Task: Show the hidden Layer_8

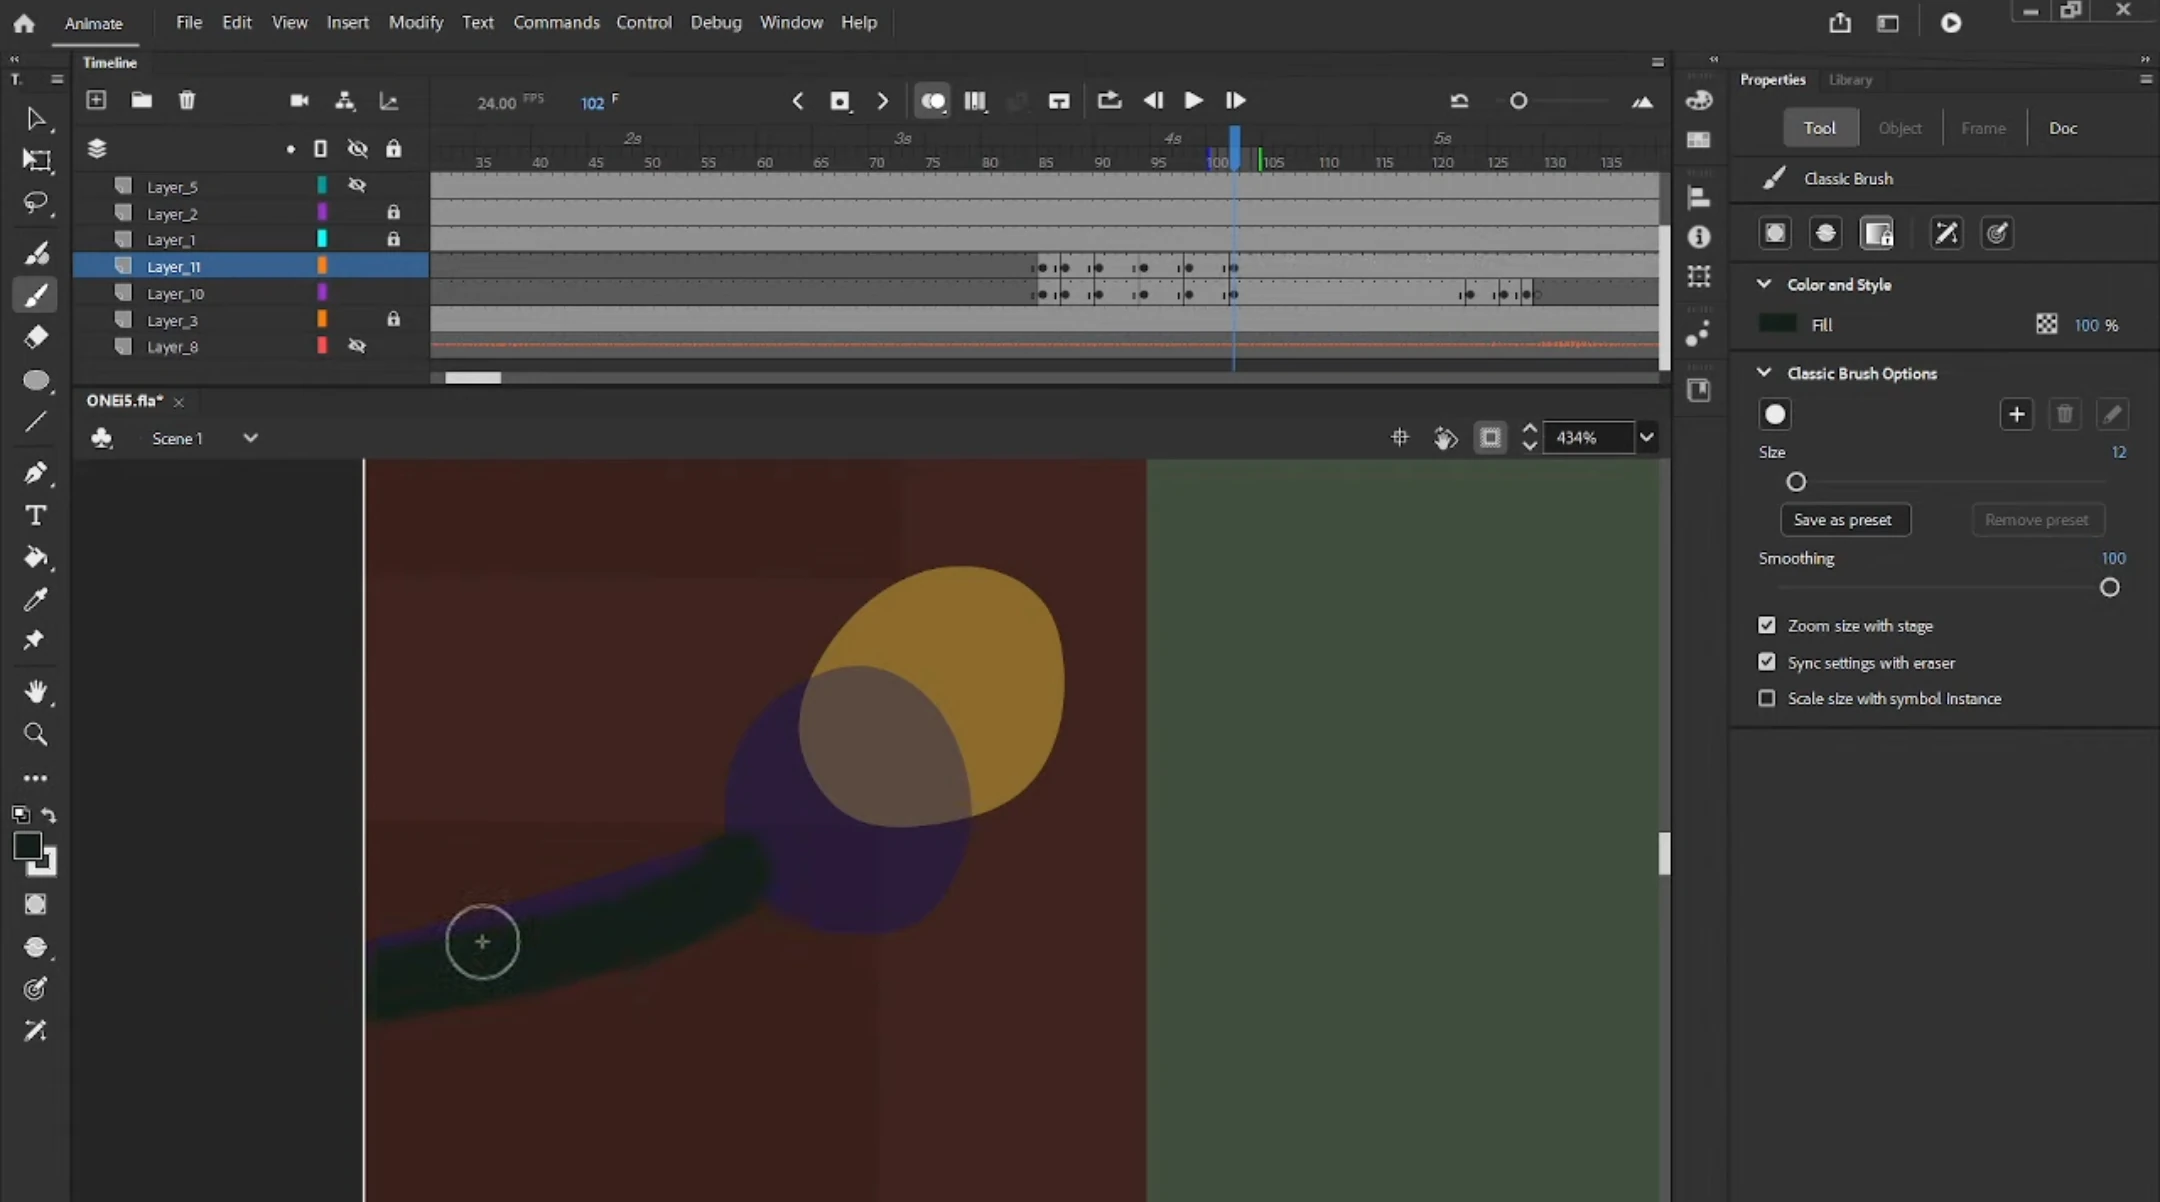Action: 357,346
